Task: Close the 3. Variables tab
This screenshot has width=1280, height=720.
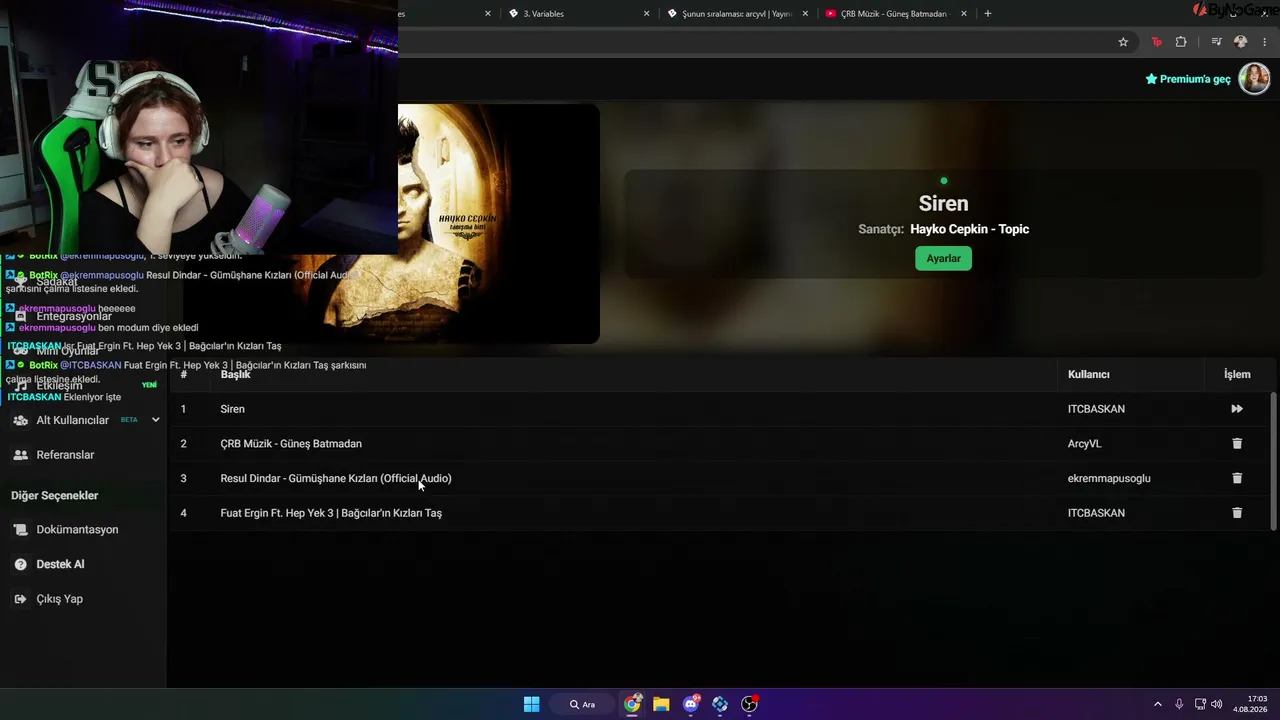Action: tap(646, 14)
